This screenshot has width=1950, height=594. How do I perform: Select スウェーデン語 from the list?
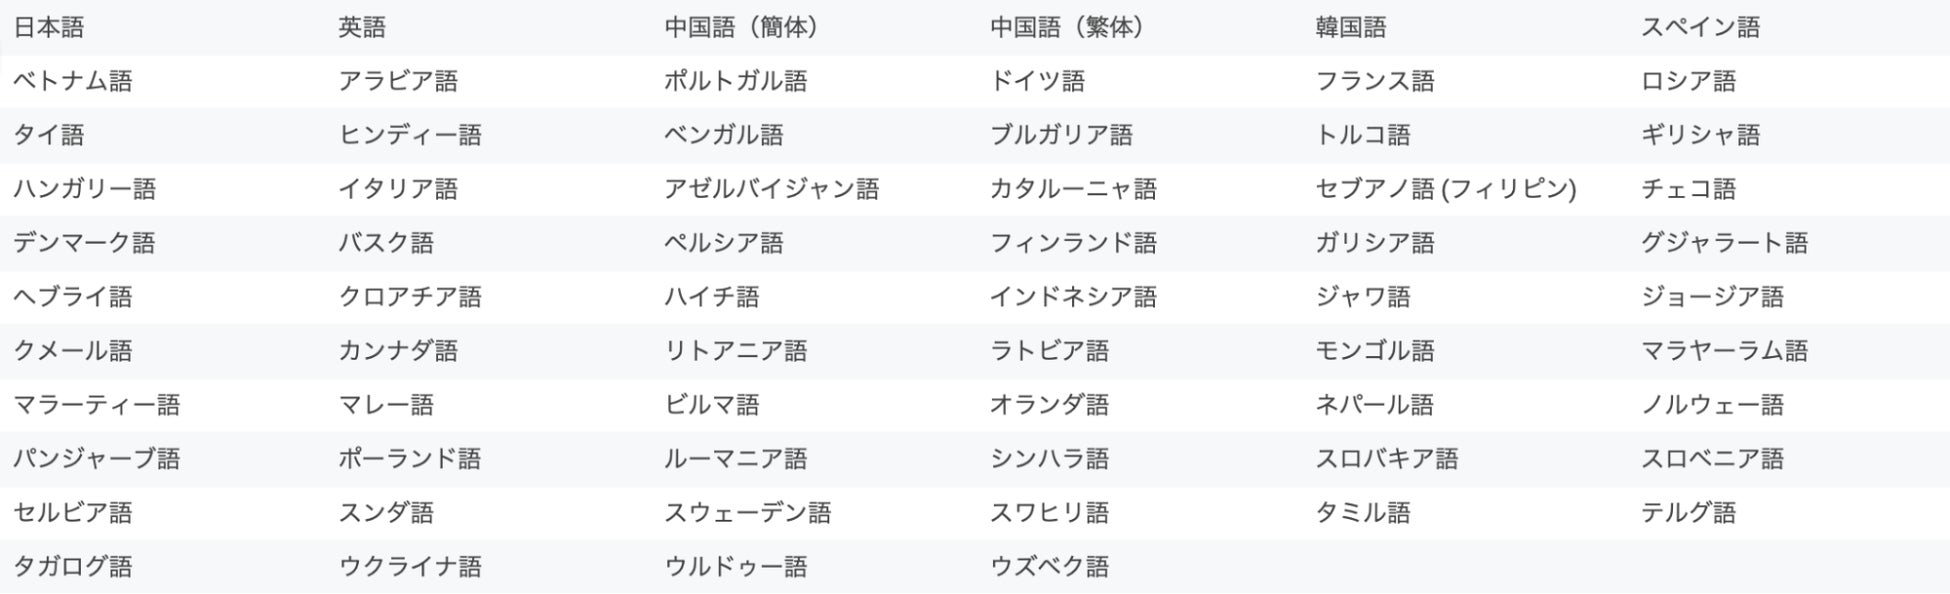pyautogui.click(x=747, y=514)
